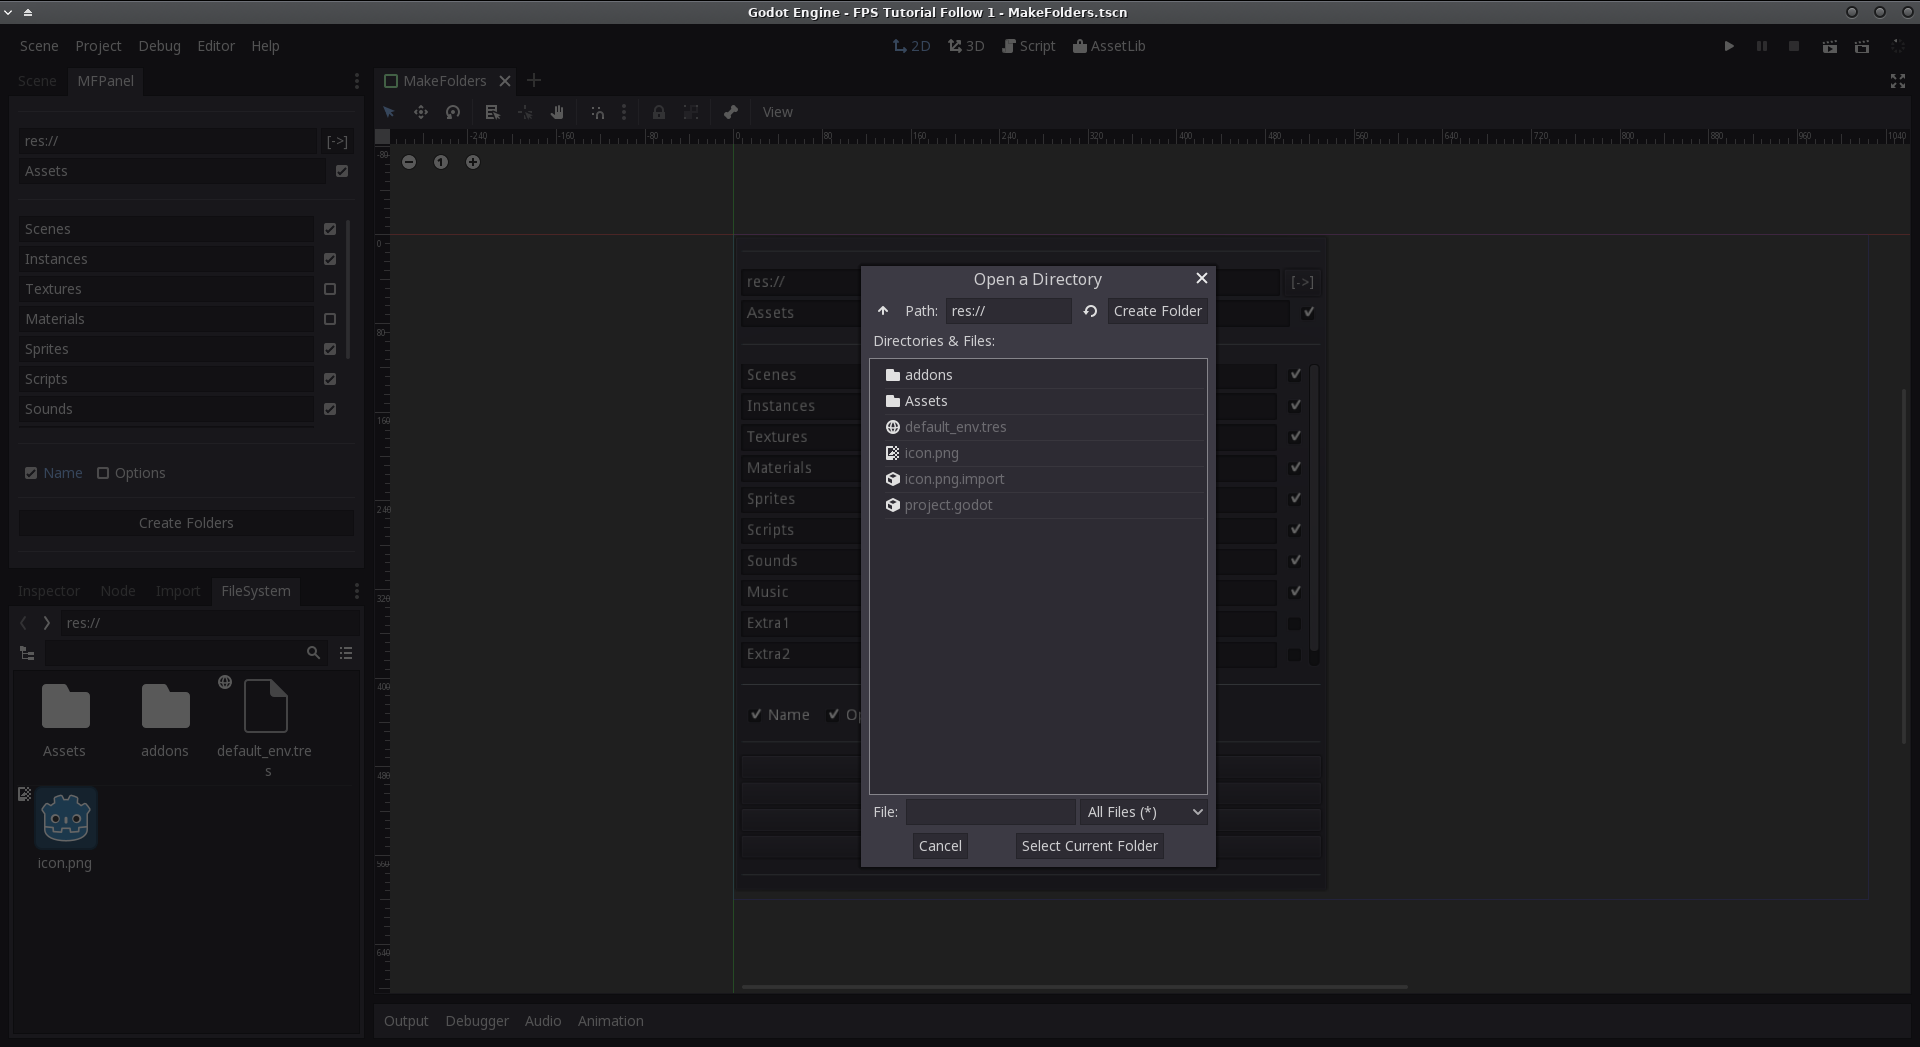Toggle the Sounds checkbox in MFPanel
This screenshot has height=1047, width=1920.
pyautogui.click(x=330, y=409)
